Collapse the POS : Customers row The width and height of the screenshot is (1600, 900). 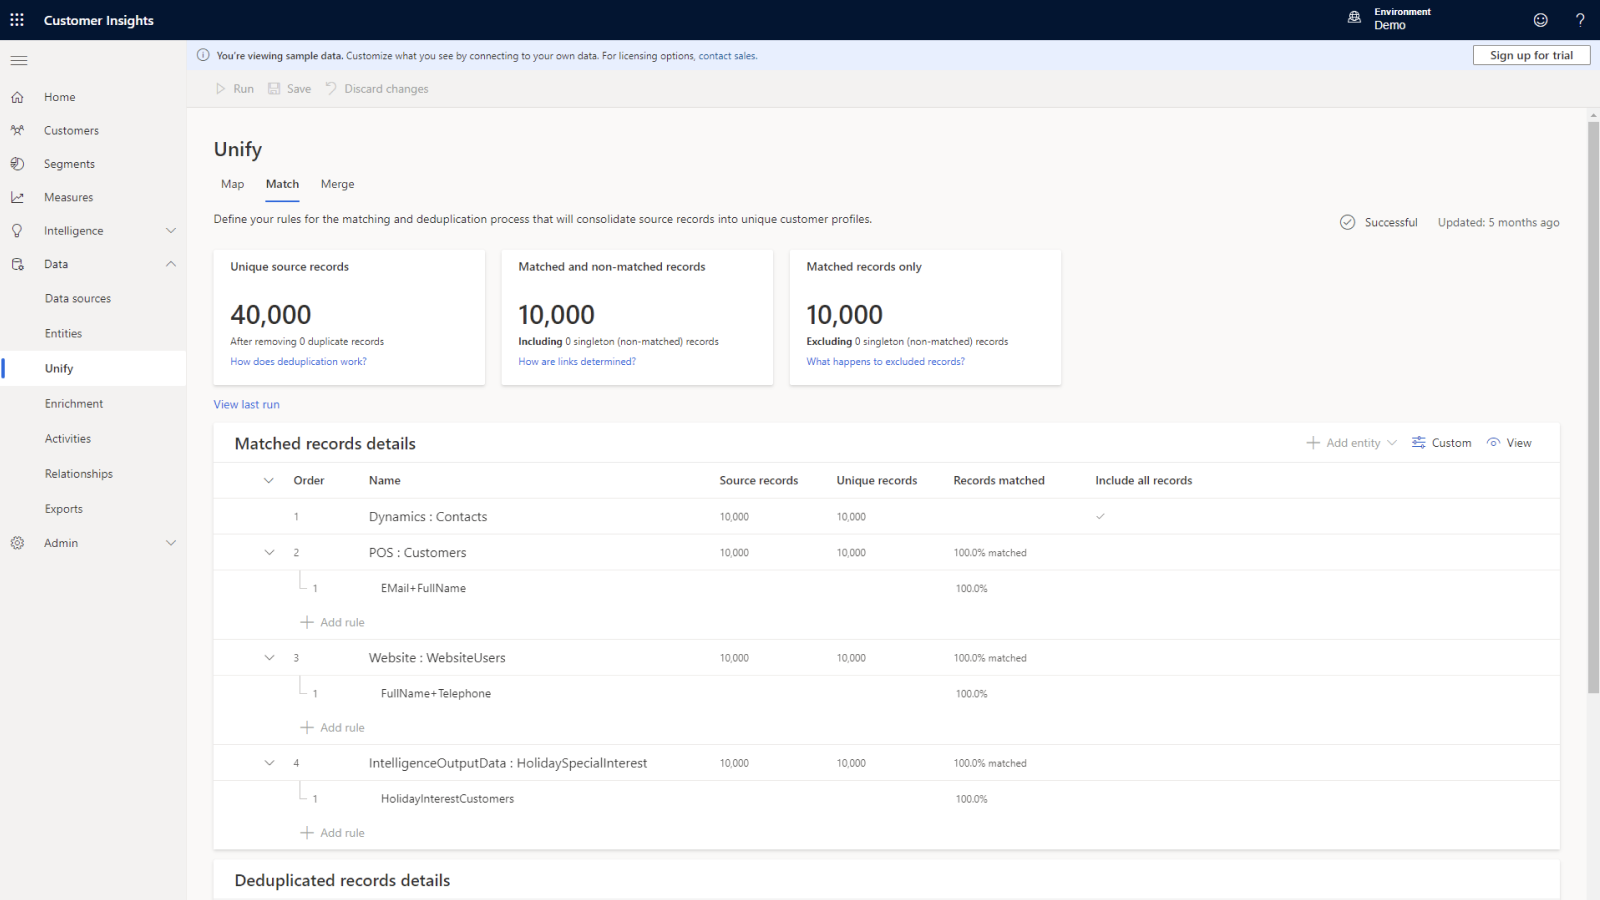(x=269, y=553)
